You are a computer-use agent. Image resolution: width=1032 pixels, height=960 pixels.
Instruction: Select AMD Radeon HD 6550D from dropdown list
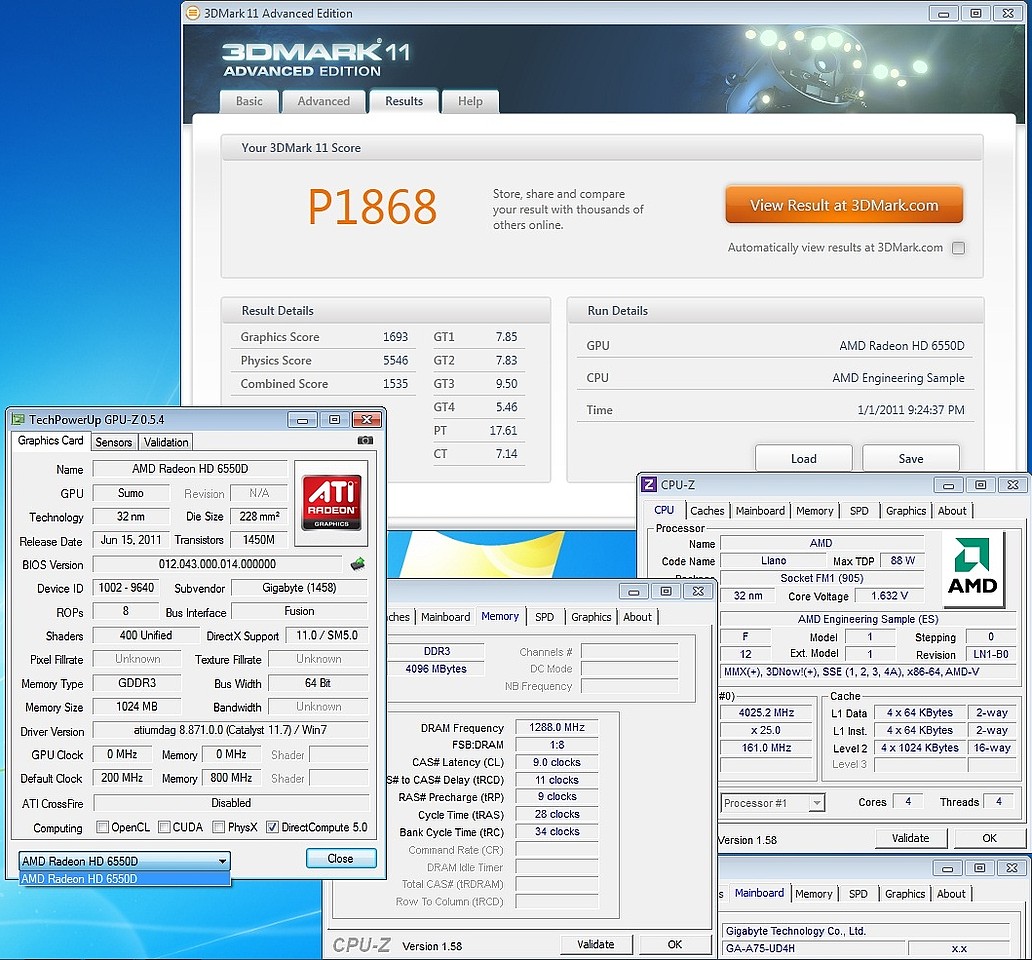(124, 878)
